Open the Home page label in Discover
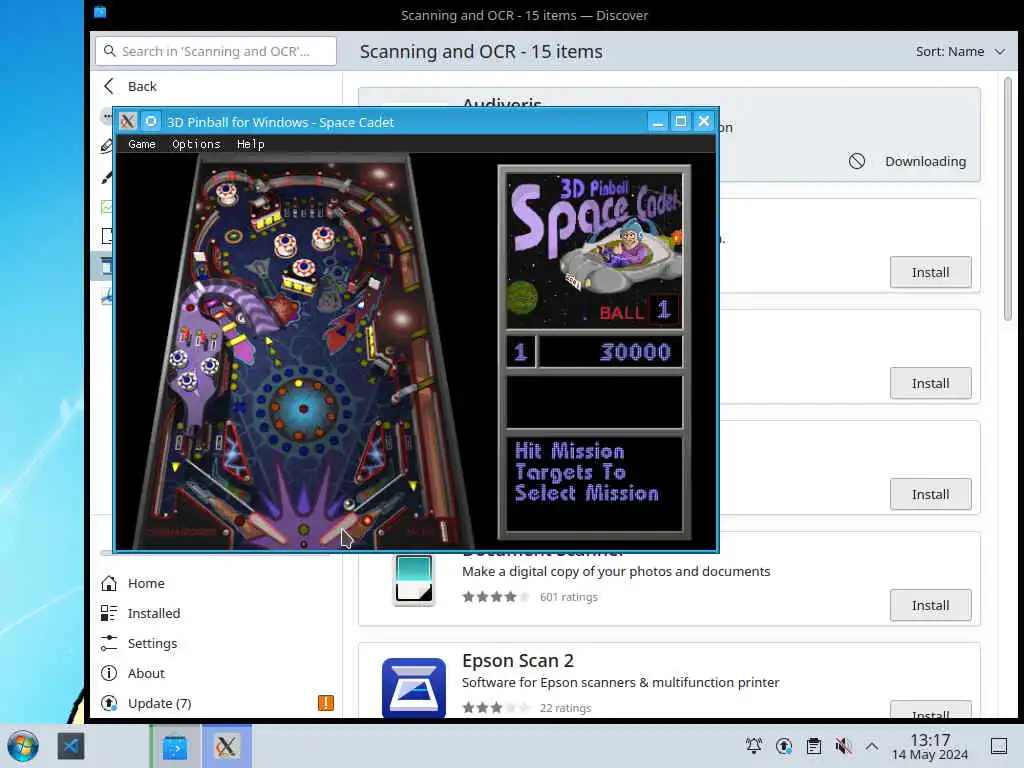 click(146, 583)
